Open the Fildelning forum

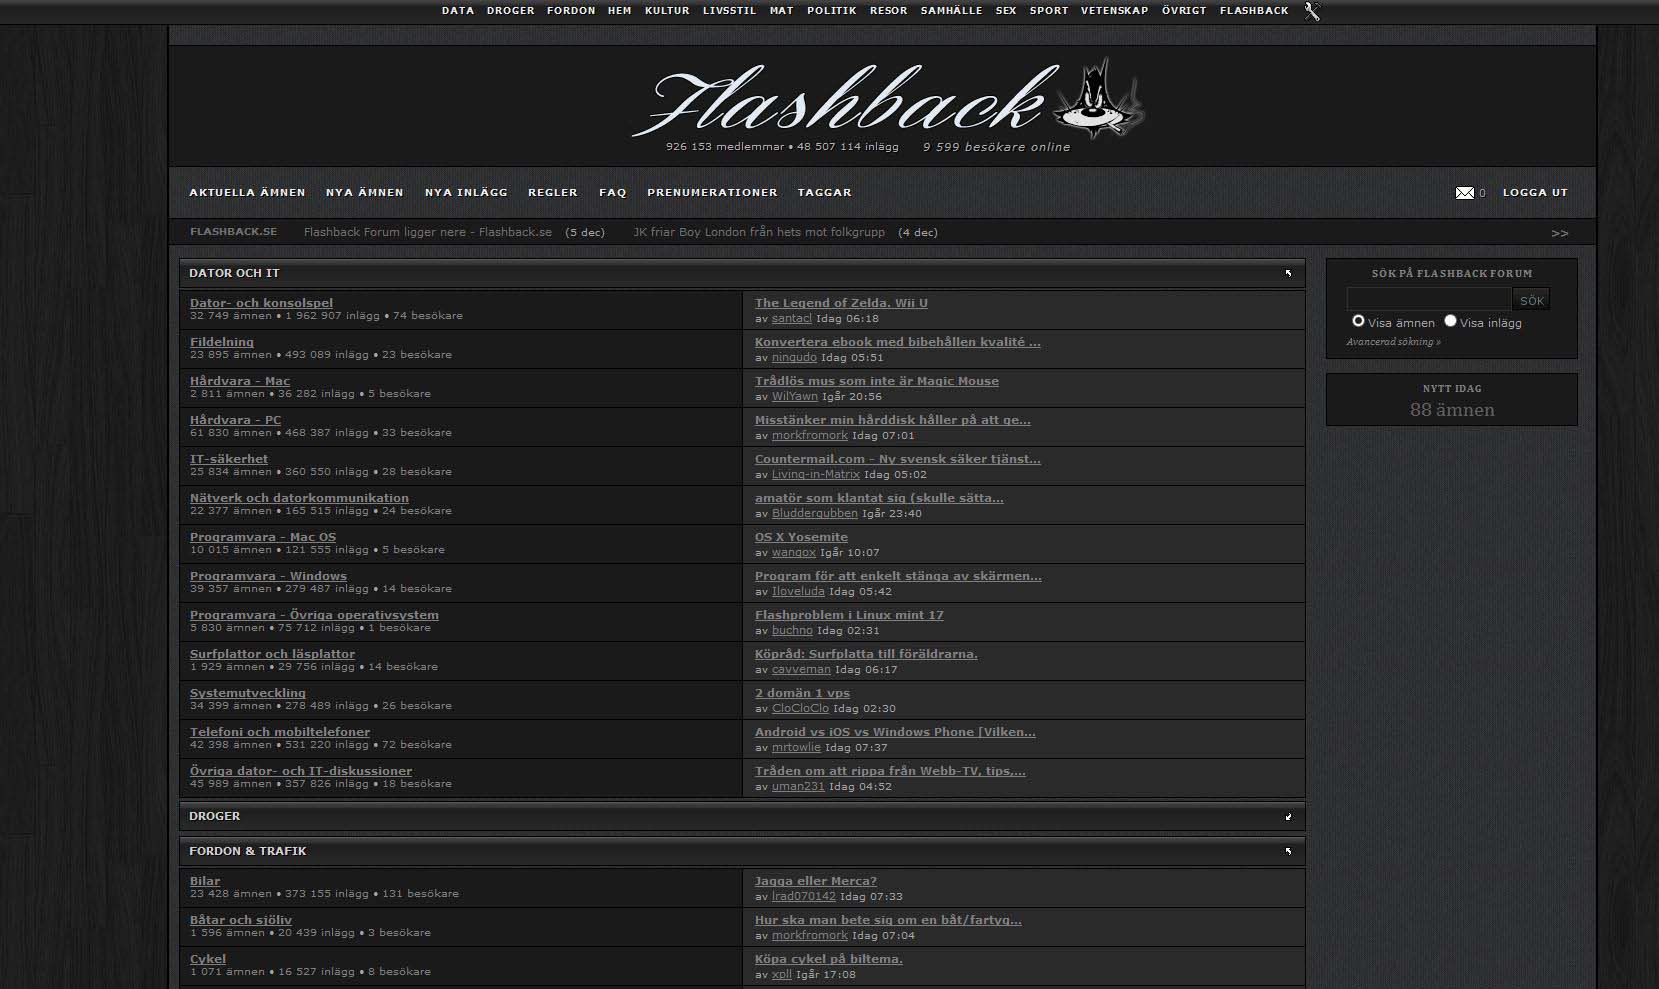pyautogui.click(x=222, y=342)
